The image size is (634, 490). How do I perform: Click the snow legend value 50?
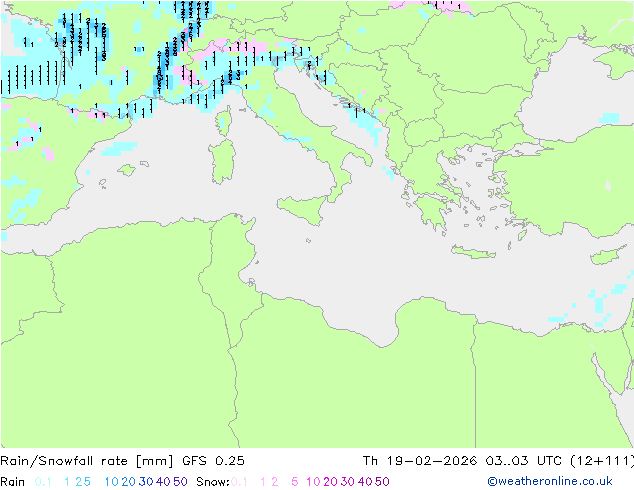click(x=382, y=482)
